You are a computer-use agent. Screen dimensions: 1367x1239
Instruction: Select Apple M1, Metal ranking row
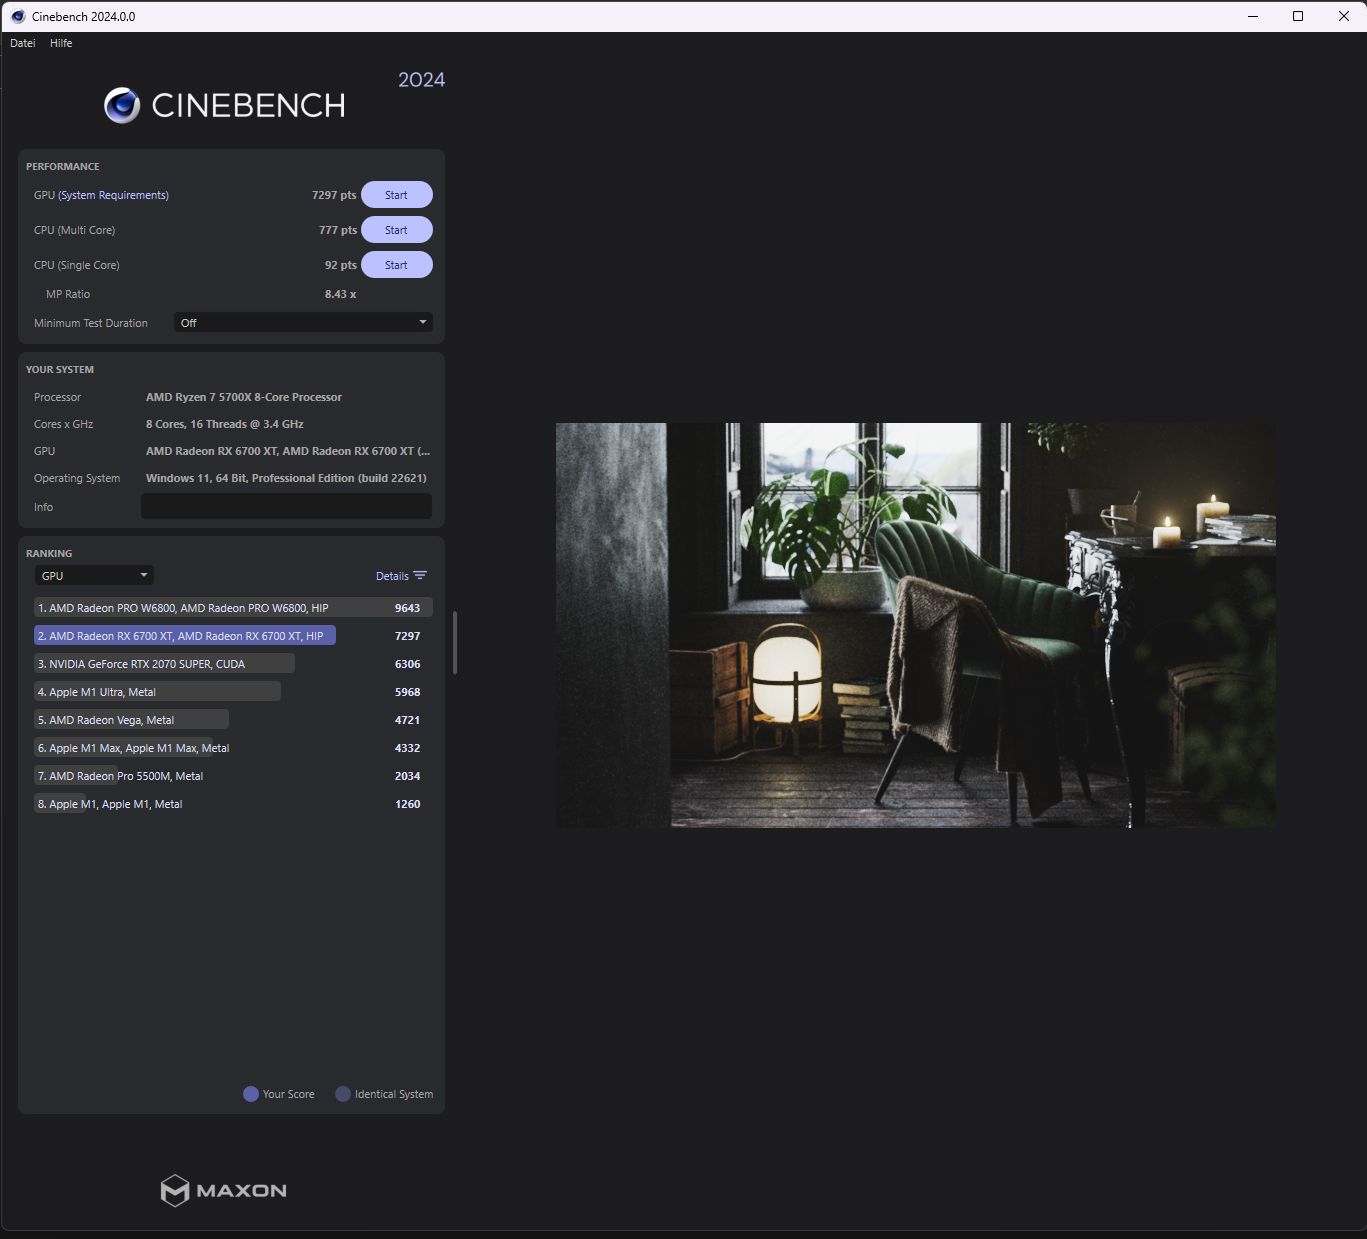coord(233,804)
